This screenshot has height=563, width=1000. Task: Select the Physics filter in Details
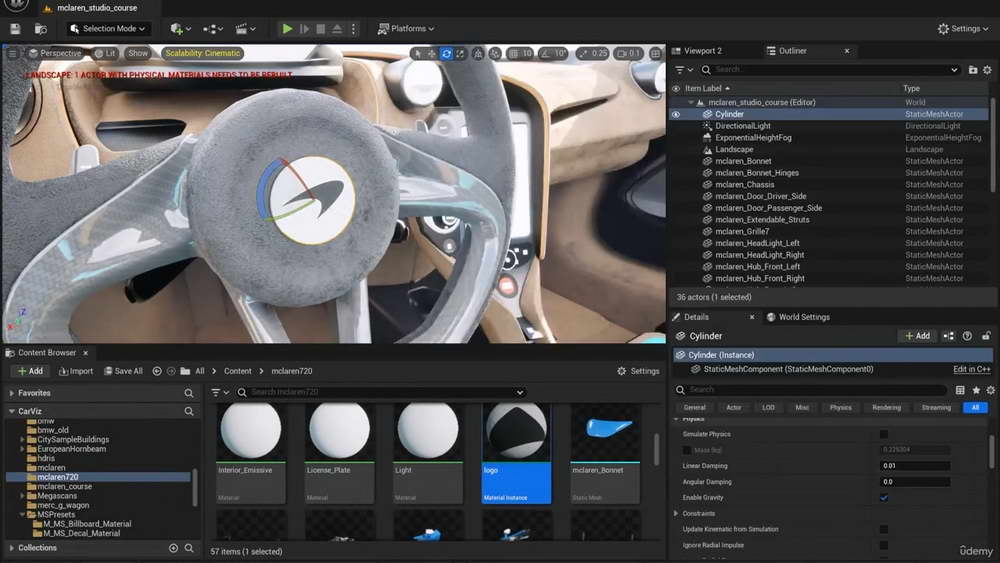click(x=841, y=407)
